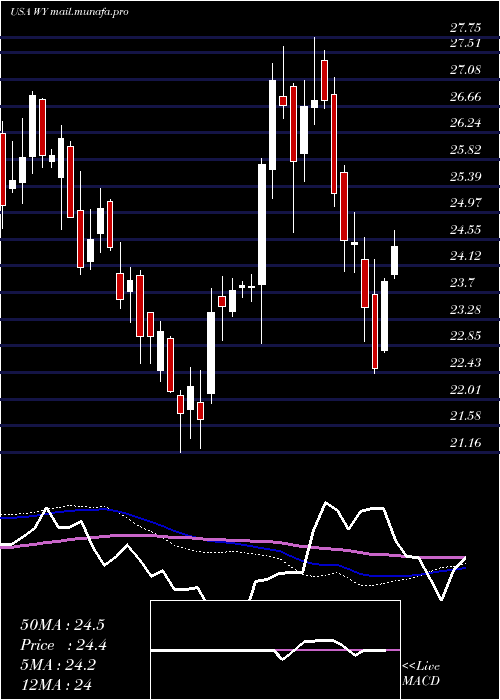This screenshot has width=500, height=700.
Task: Click the 25.82 price level label
Action: click(466, 150)
